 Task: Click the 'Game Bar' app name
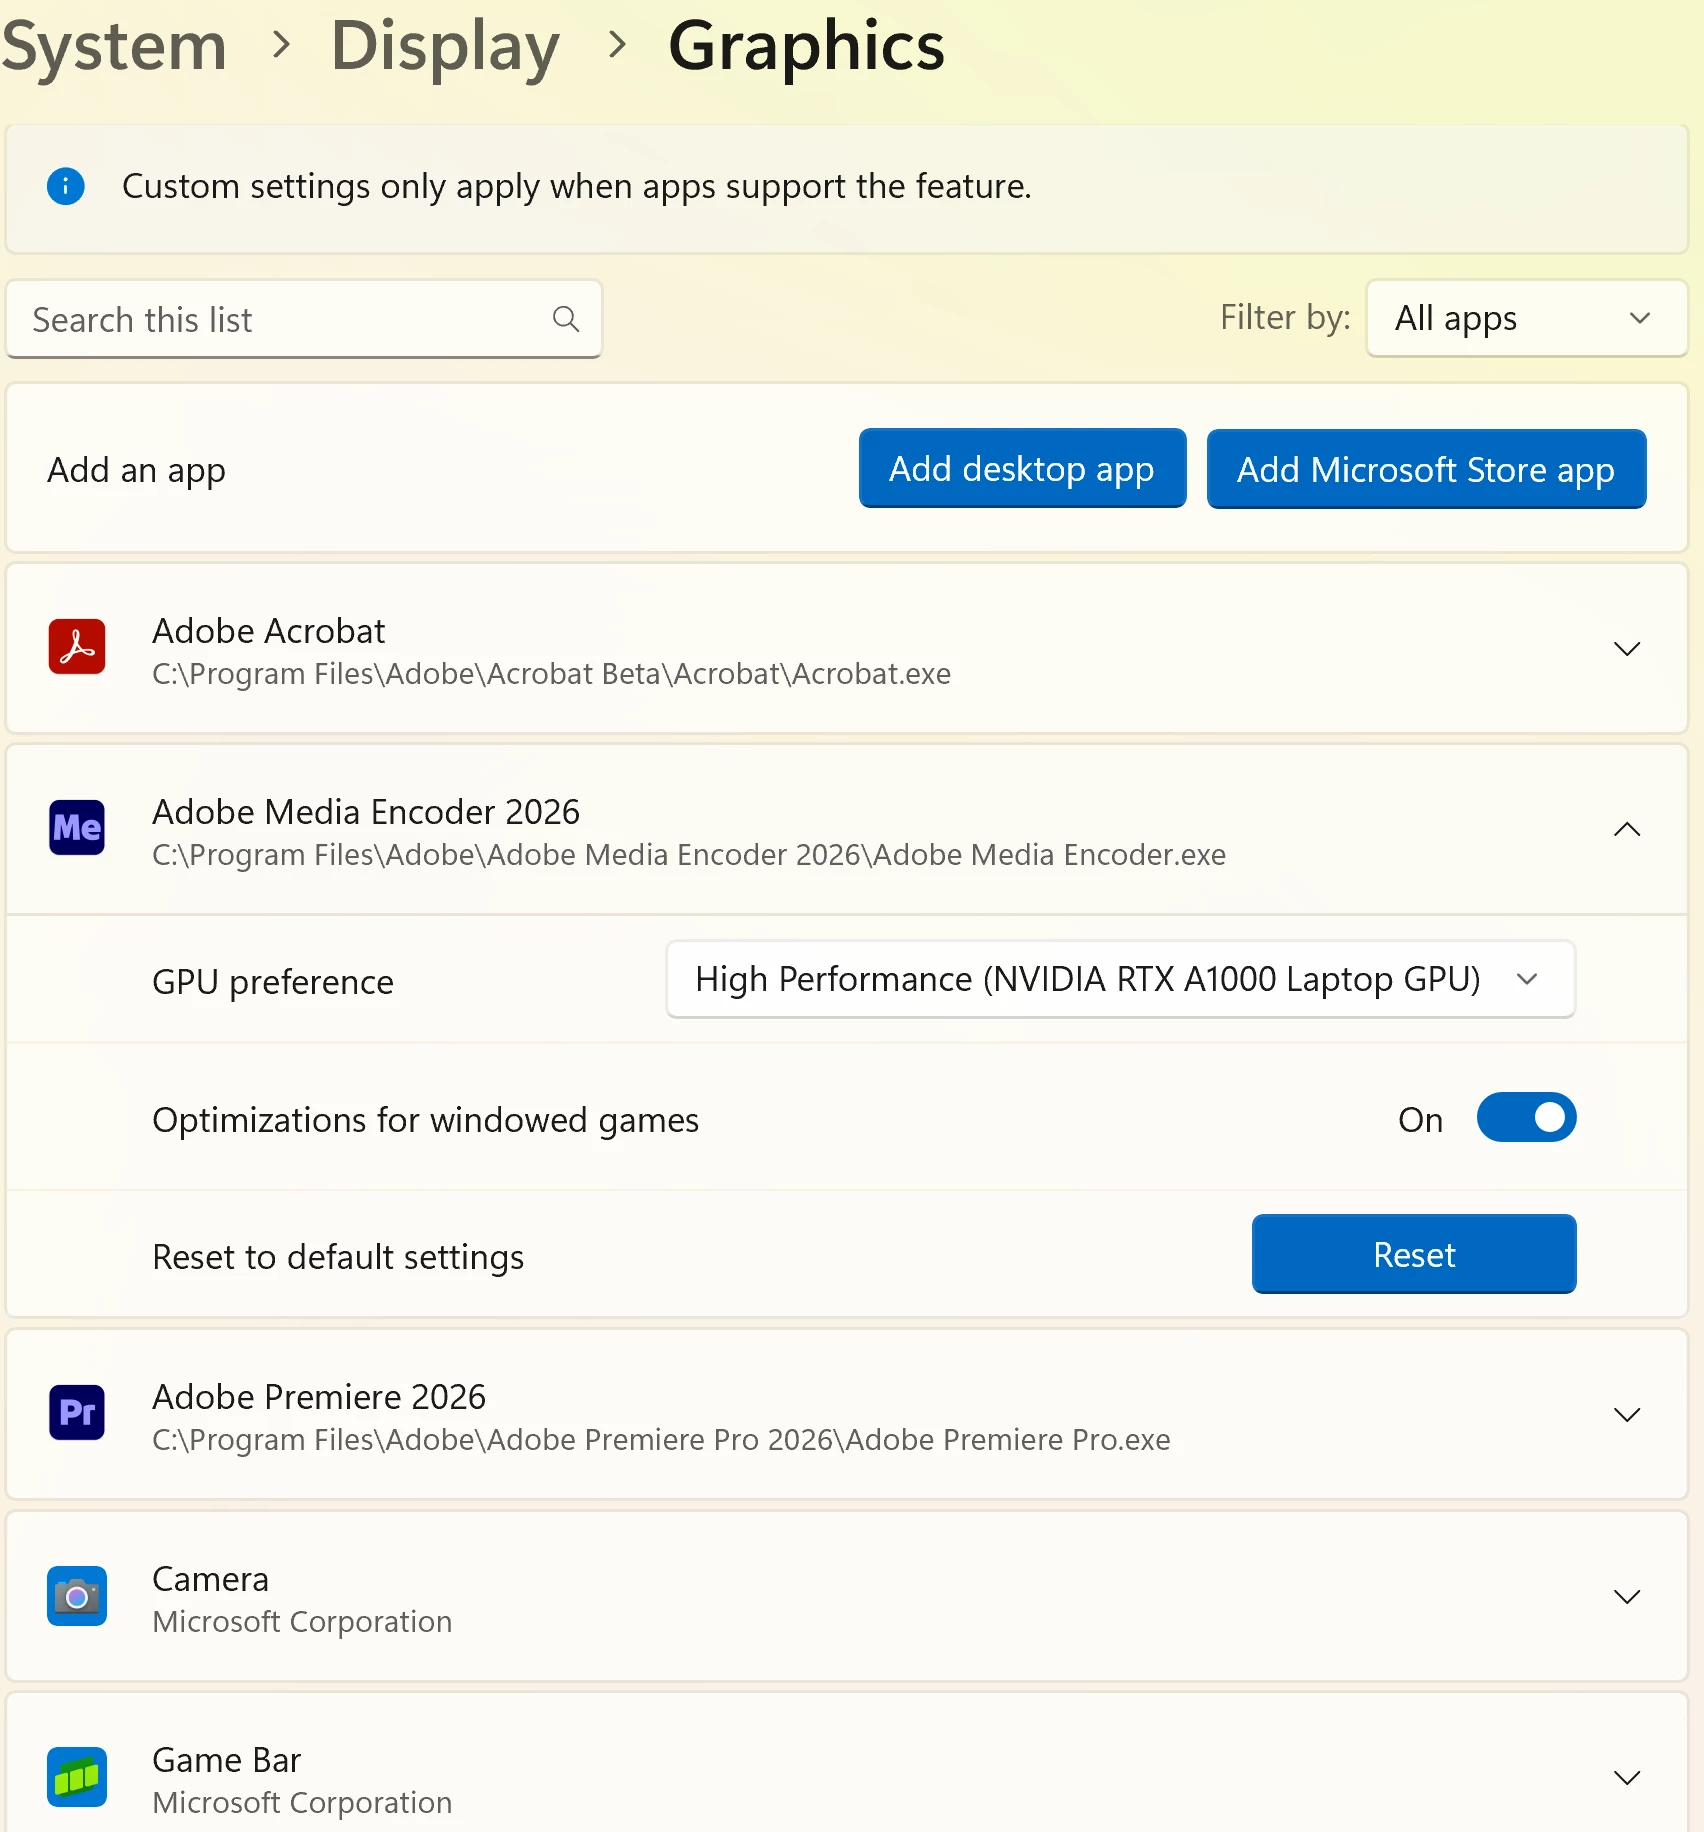227,1760
